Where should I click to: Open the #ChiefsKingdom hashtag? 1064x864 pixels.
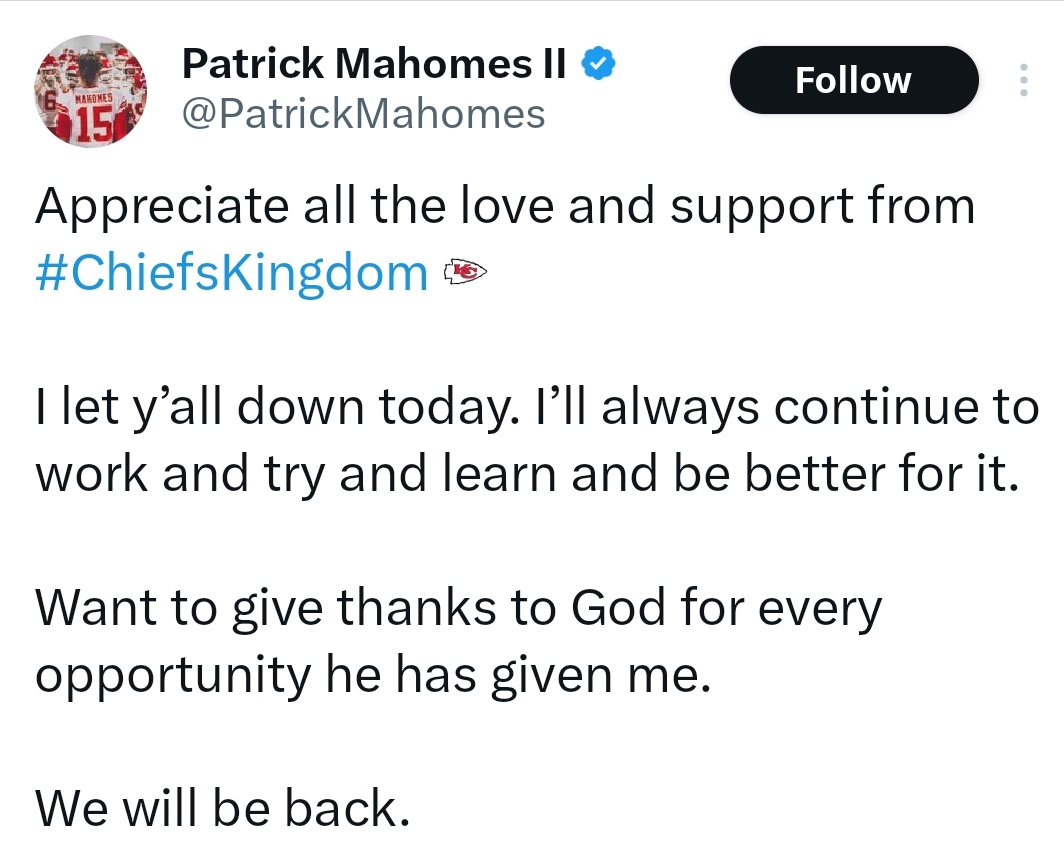click(231, 274)
